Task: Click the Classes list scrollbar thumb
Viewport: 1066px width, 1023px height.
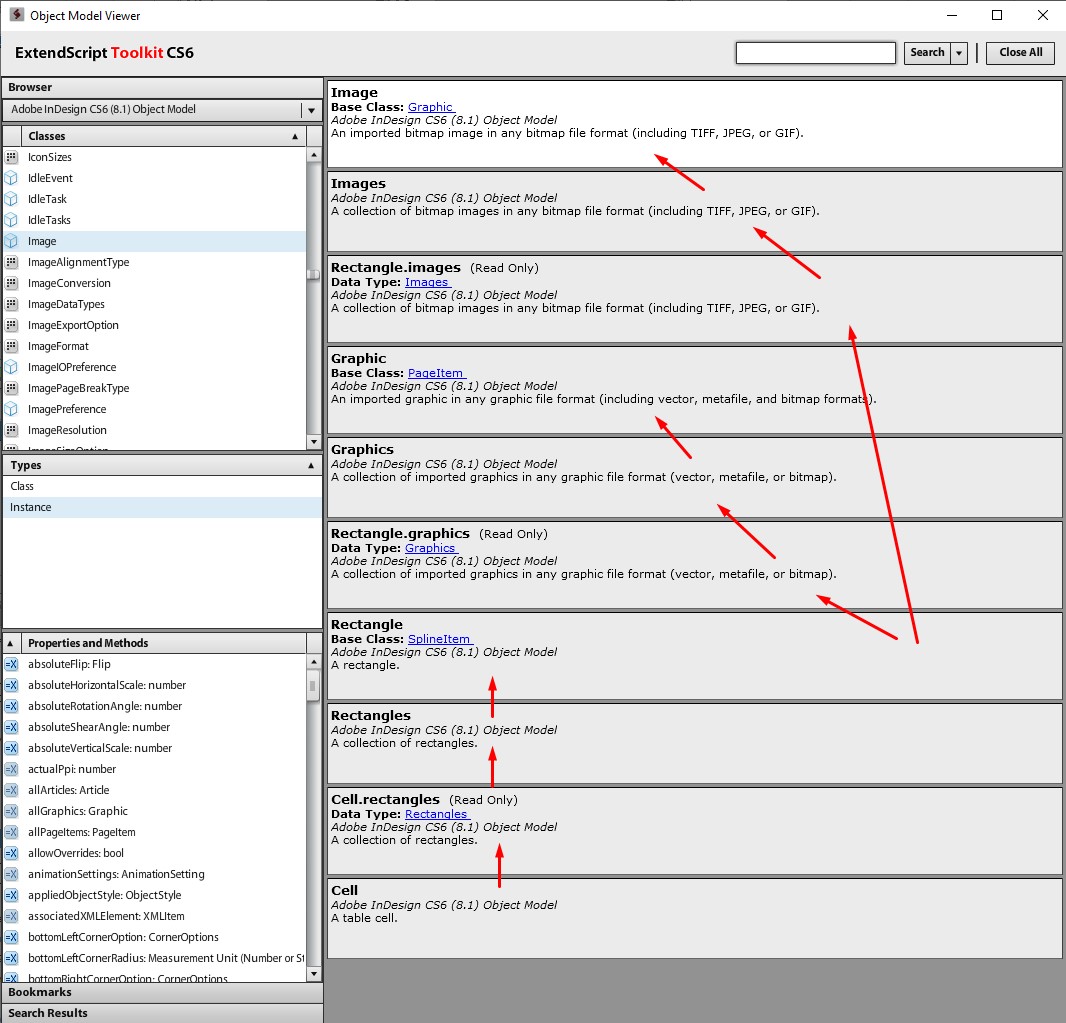Action: click(313, 275)
